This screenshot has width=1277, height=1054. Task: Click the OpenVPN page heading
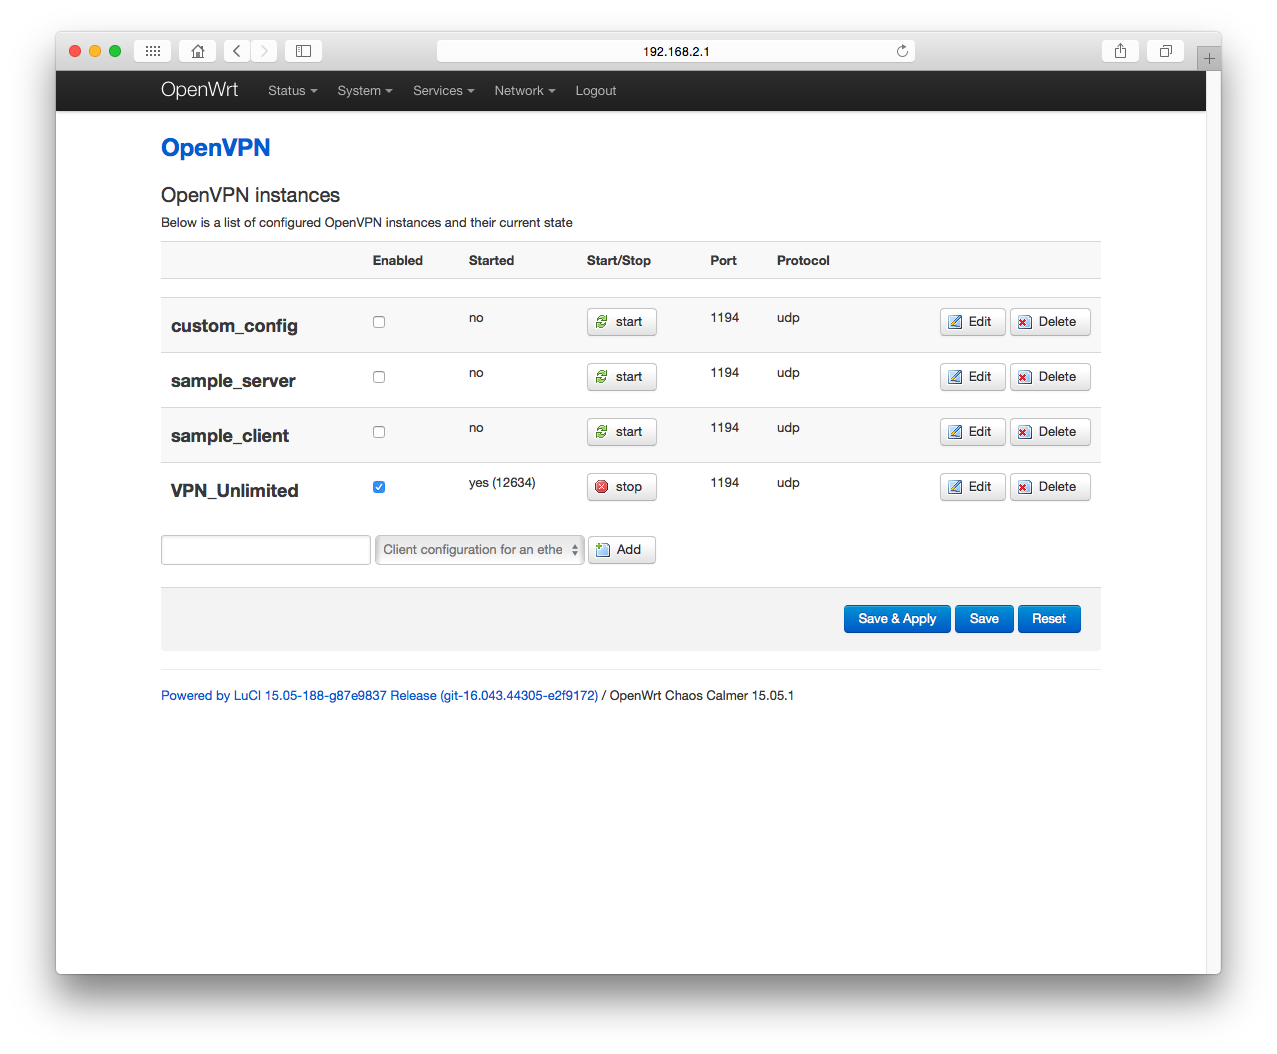pyautogui.click(x=216, y=148)
